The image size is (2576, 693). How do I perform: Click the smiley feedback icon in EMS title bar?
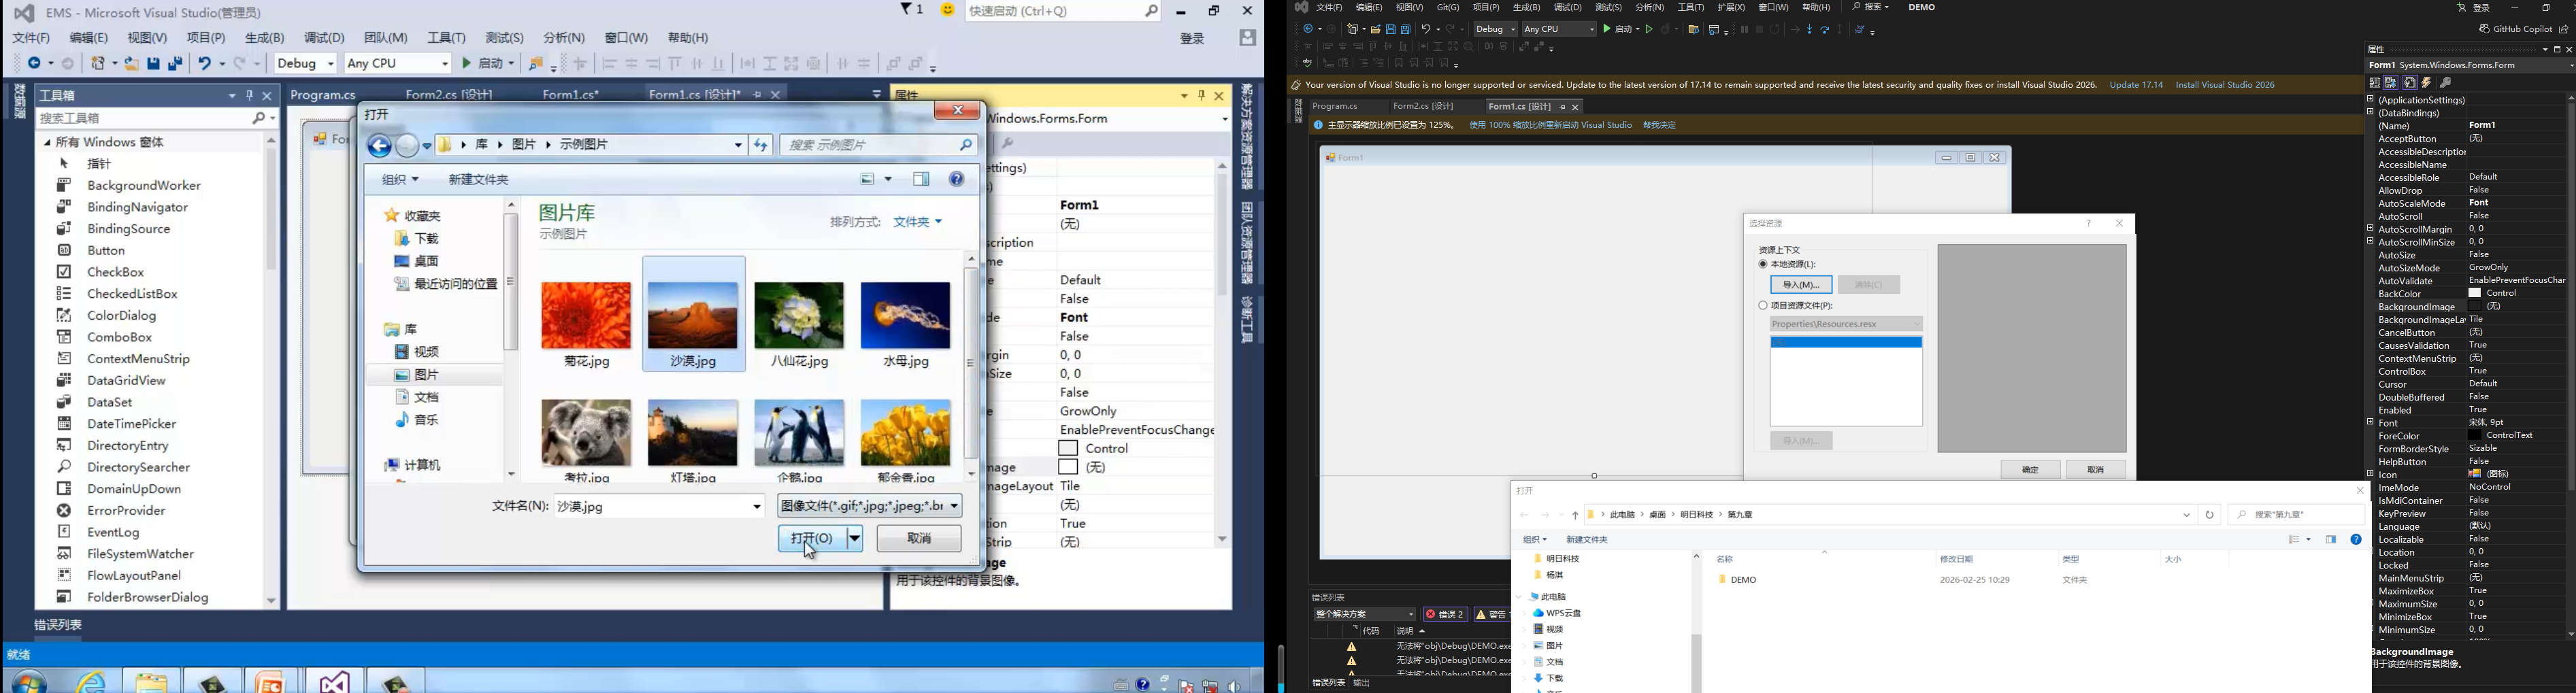tap(947, 10)
